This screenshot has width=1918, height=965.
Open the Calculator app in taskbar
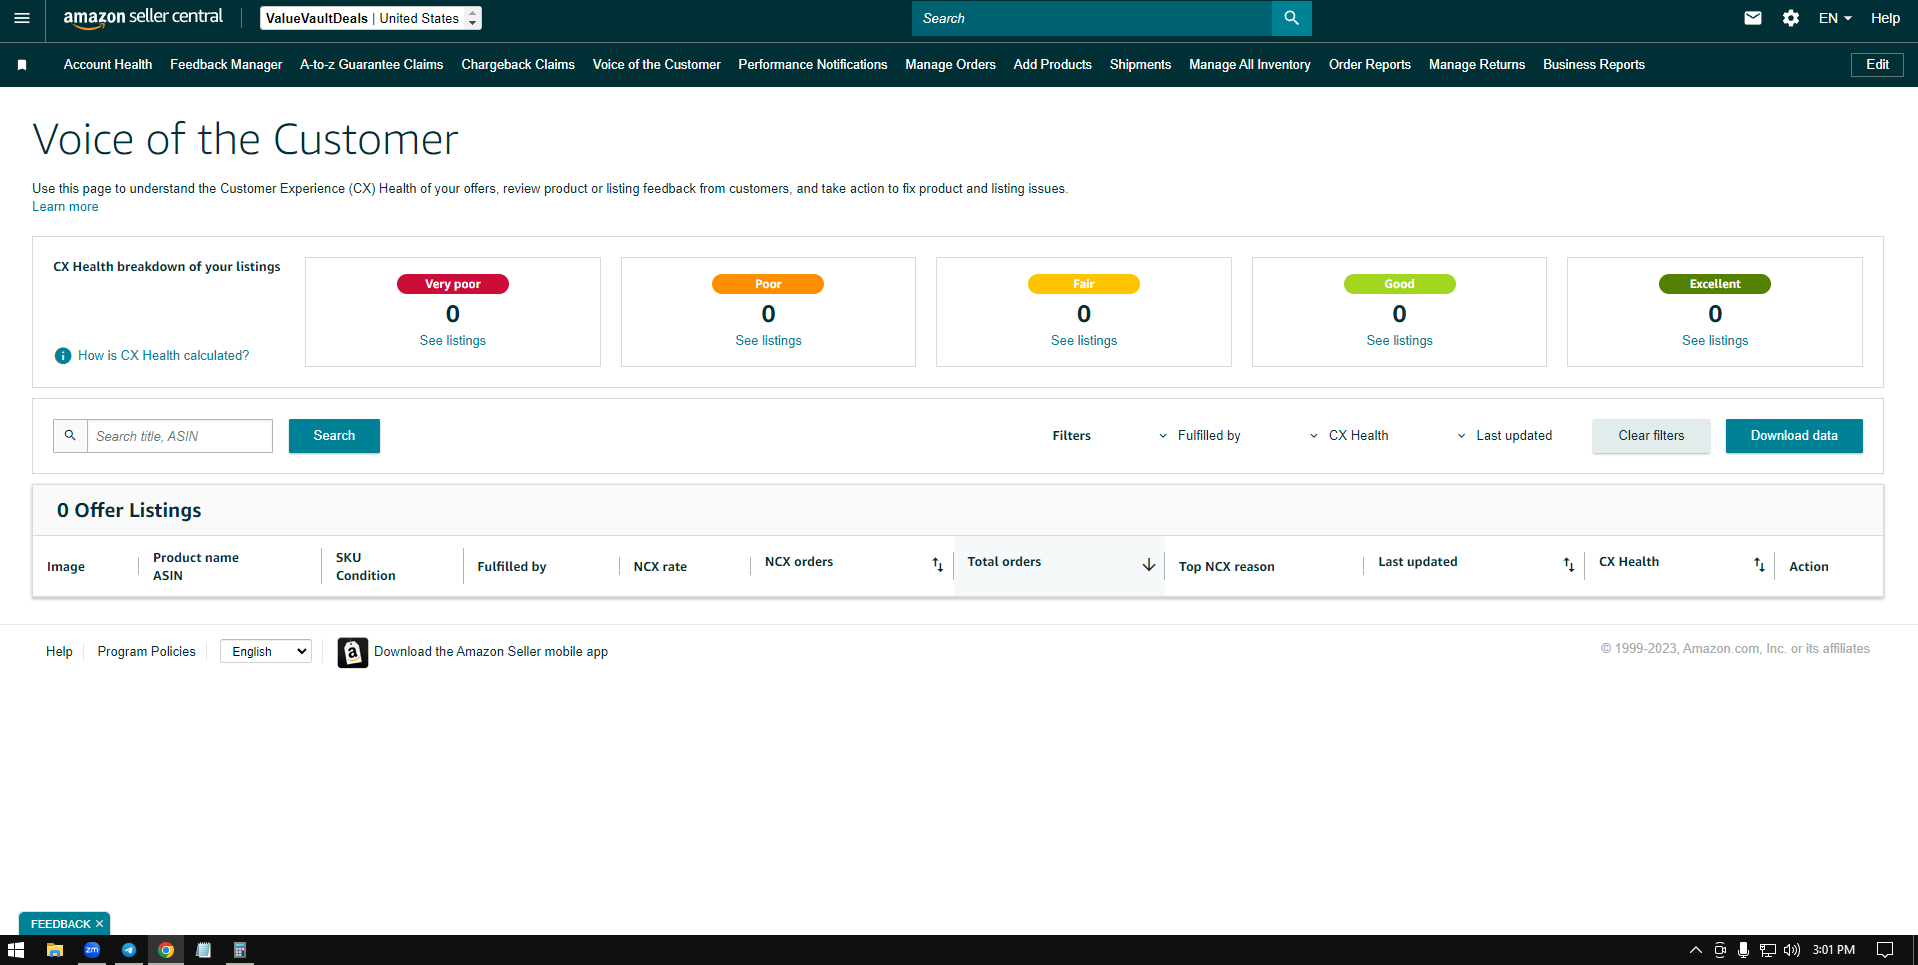(x=240, y=950)
